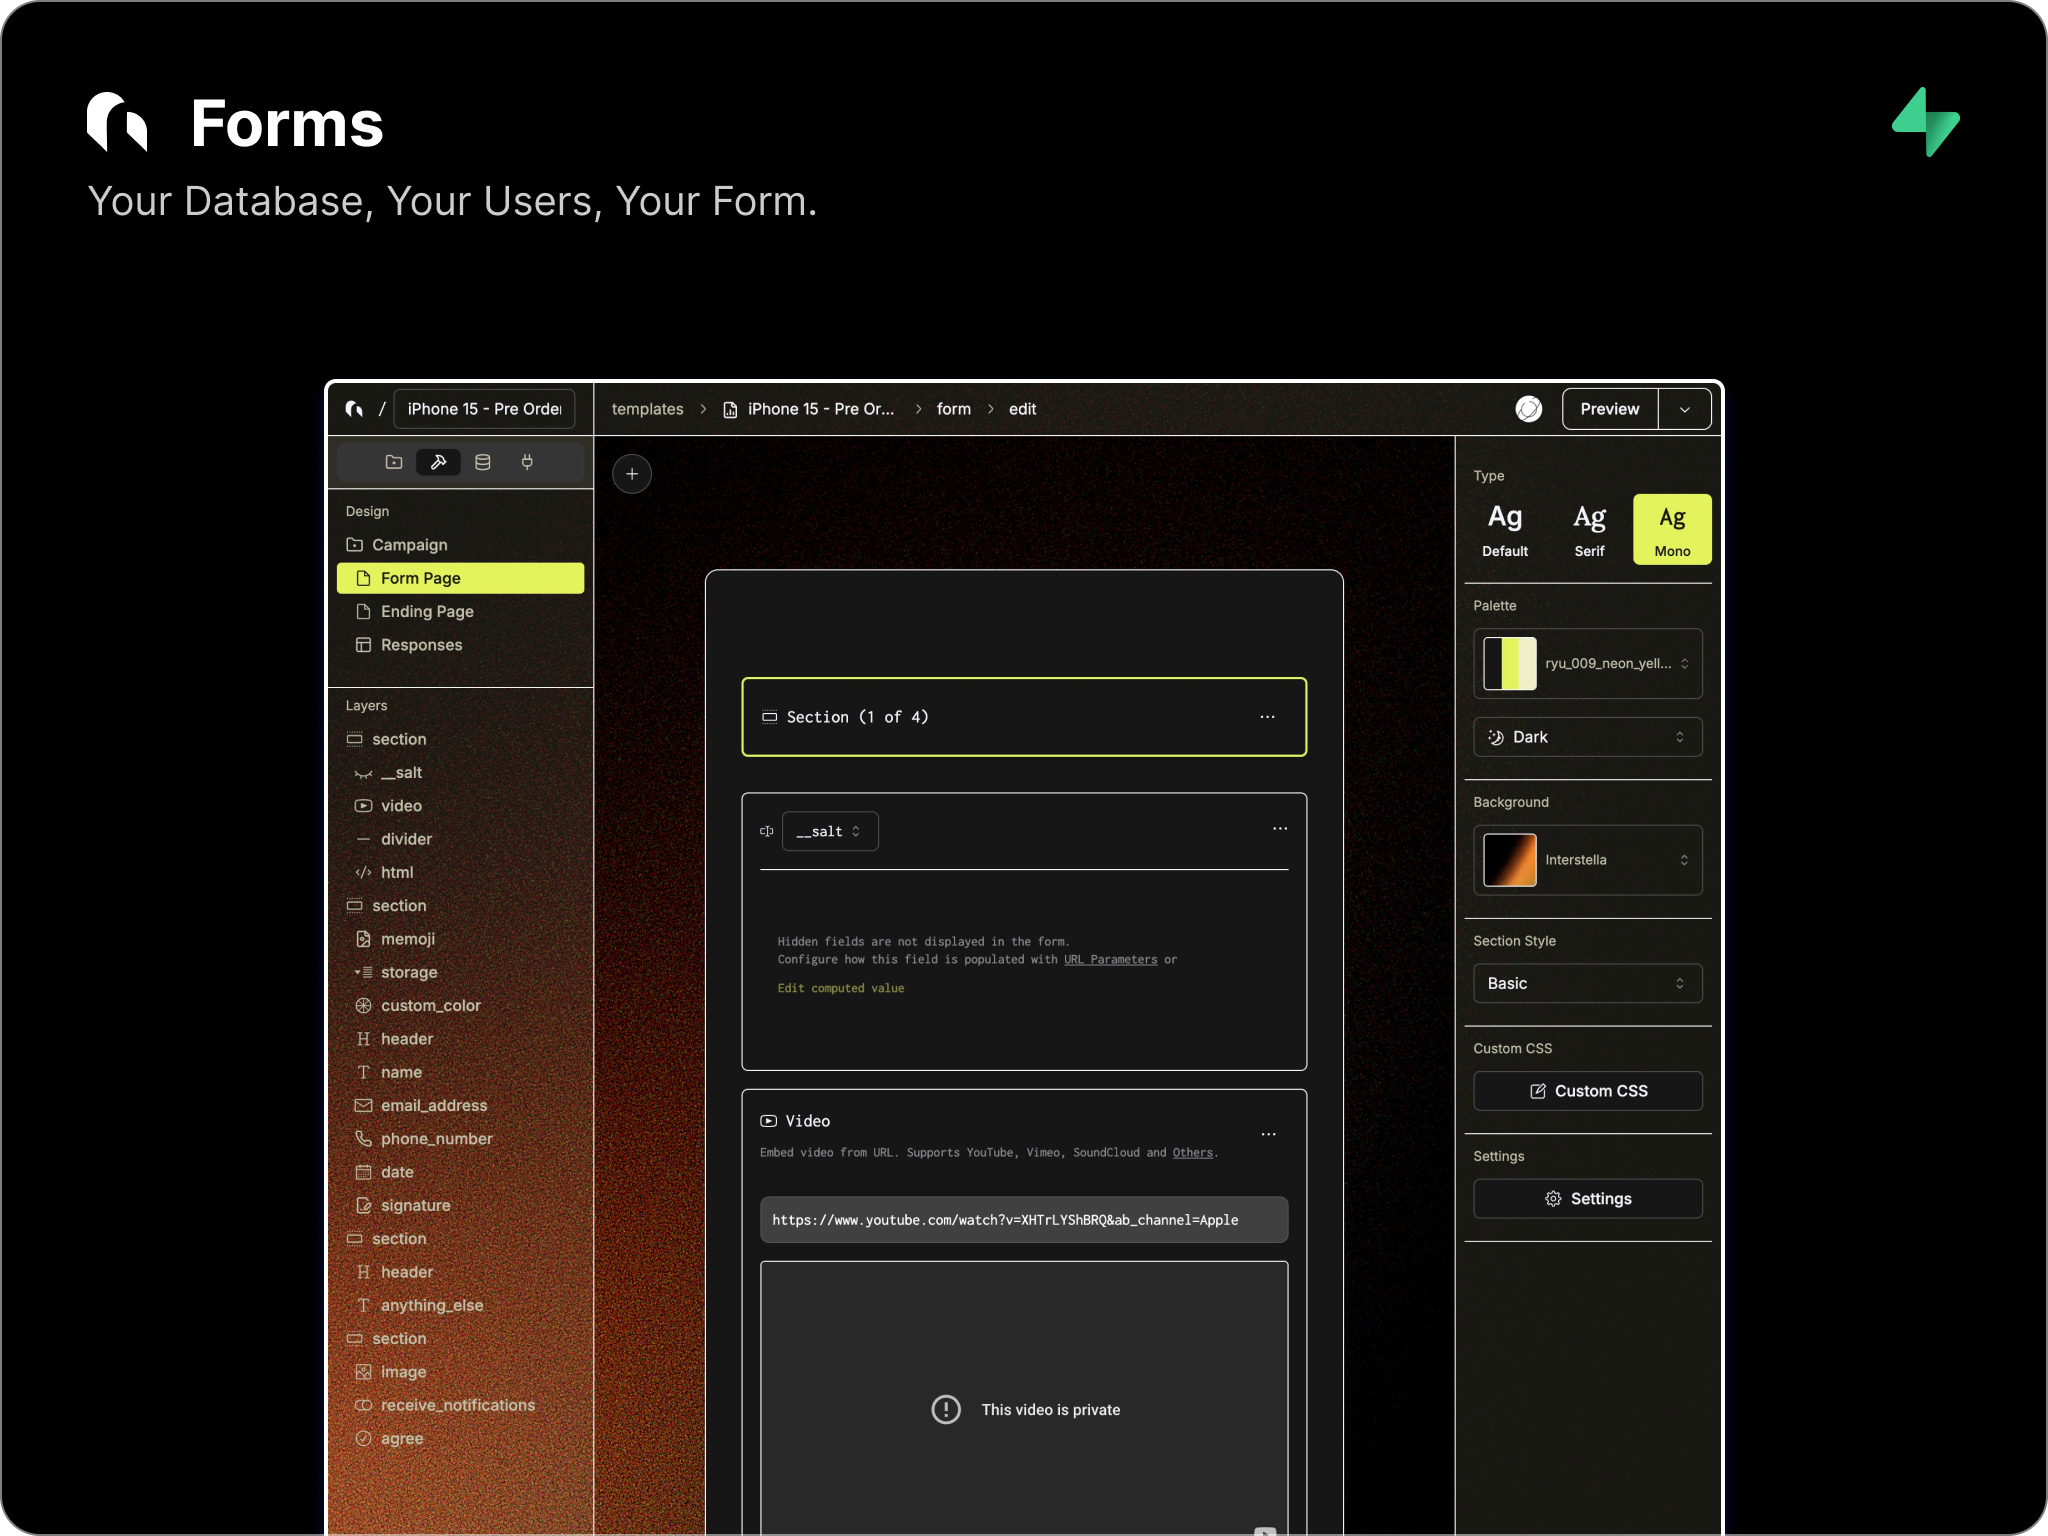Open the Dark theme dropdown
This screenshot has height=1536, width=2048.
coord(1587,737)
